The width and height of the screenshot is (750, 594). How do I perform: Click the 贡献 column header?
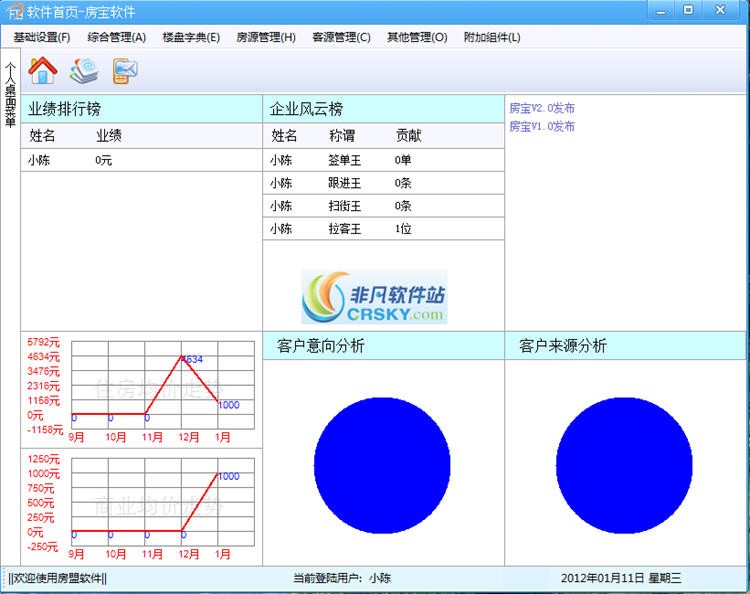408,136
